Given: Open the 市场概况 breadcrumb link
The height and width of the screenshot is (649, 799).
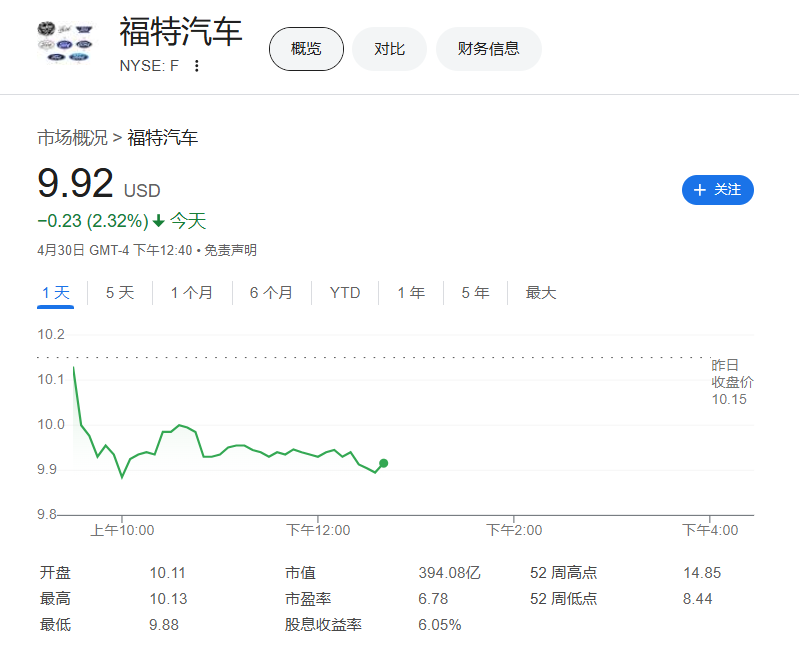Looking at the screenshot, I should point(72,138).
